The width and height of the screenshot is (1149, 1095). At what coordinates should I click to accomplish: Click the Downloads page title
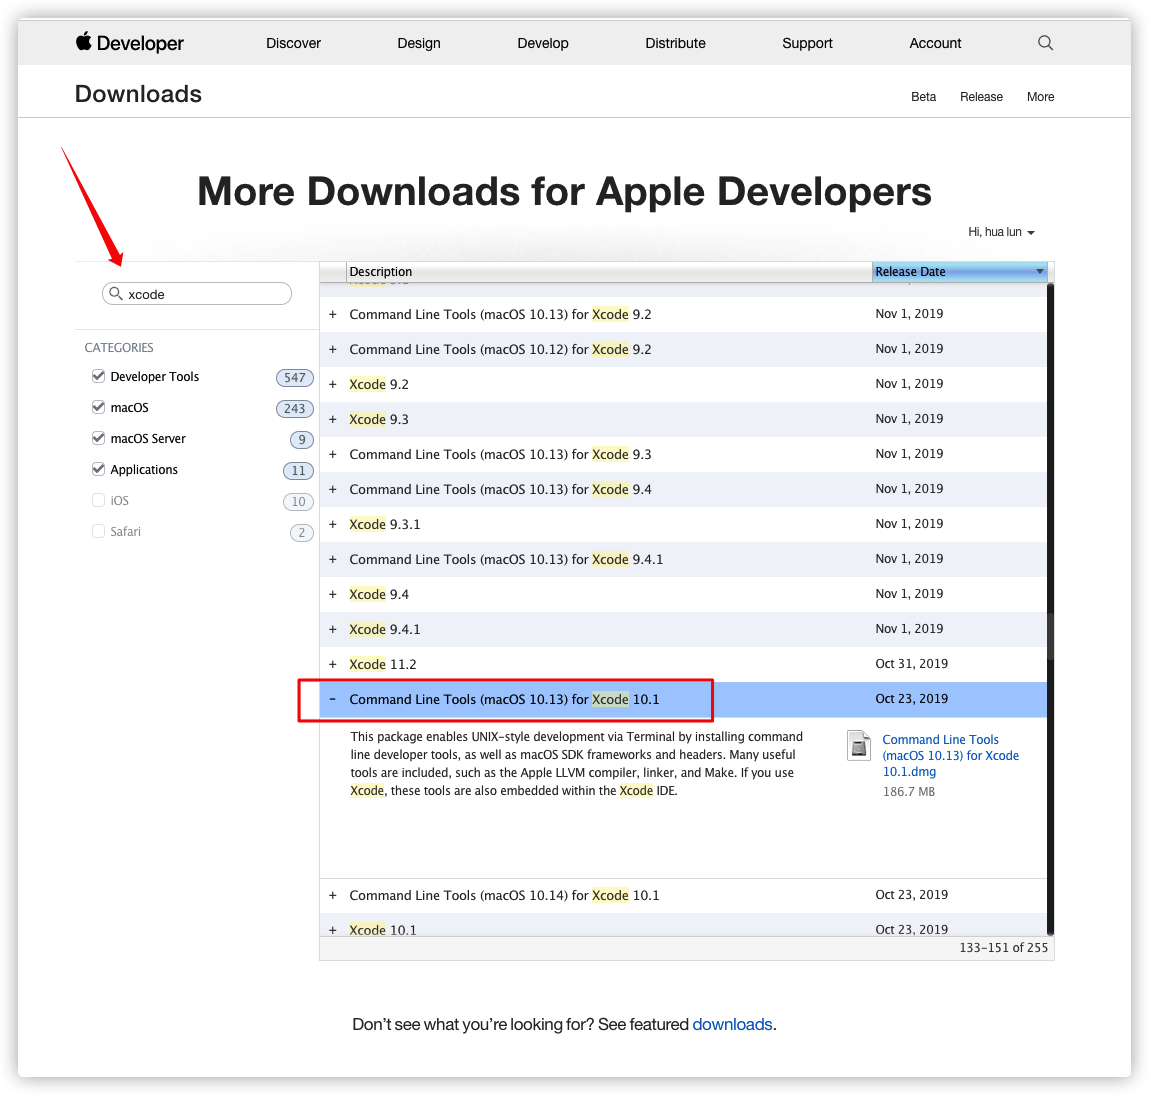click(x=138, y=94)
